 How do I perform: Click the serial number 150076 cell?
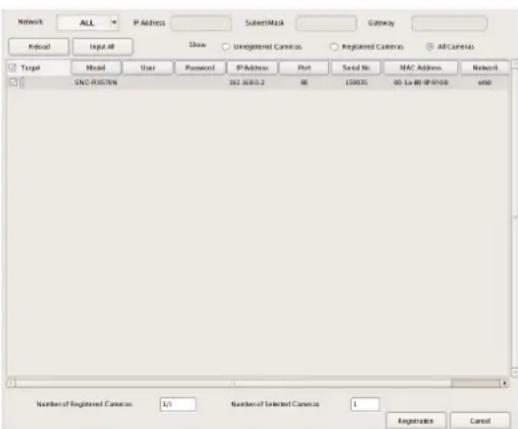point(356,82)
